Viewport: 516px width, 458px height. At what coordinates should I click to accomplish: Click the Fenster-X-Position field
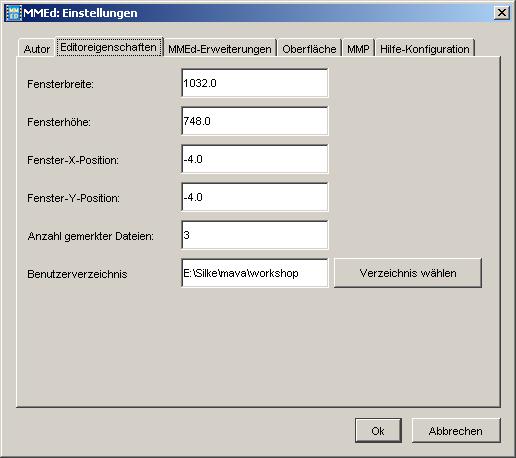coord(255,159)
